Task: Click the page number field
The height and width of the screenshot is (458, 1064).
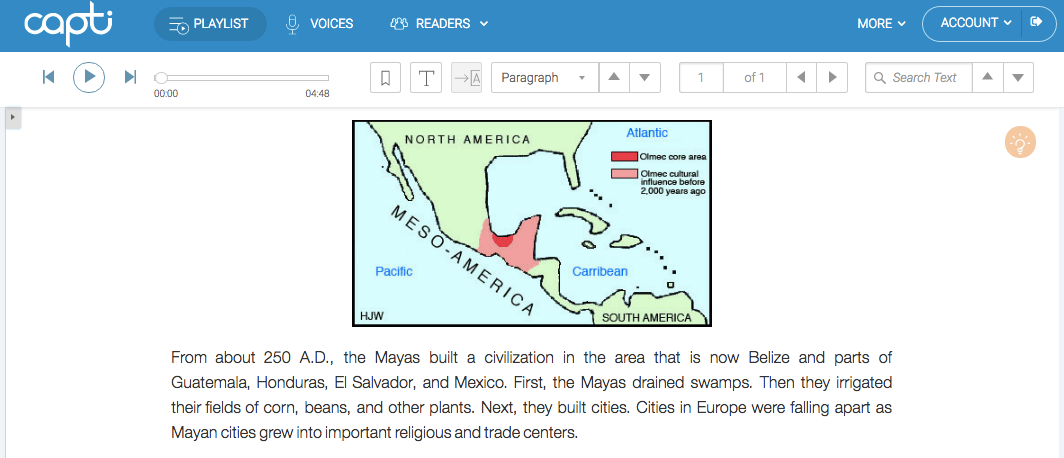Action: (x=702, y=77)
